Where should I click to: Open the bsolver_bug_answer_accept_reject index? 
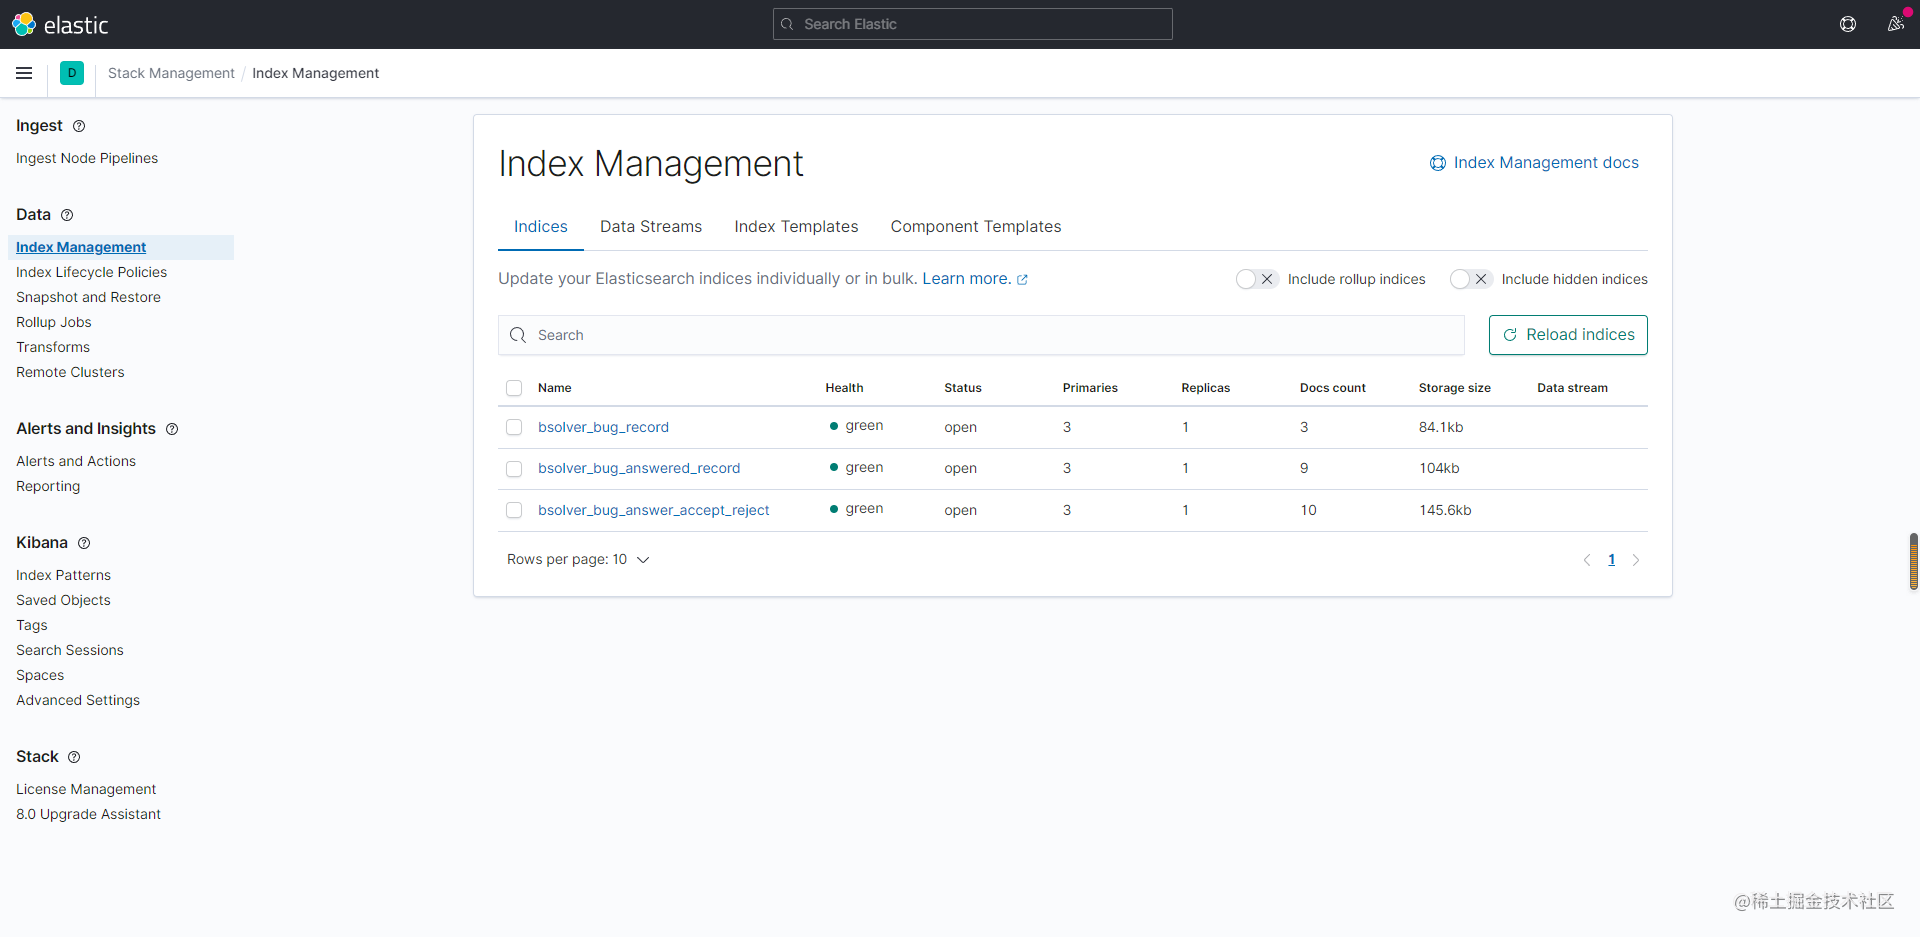653,510
